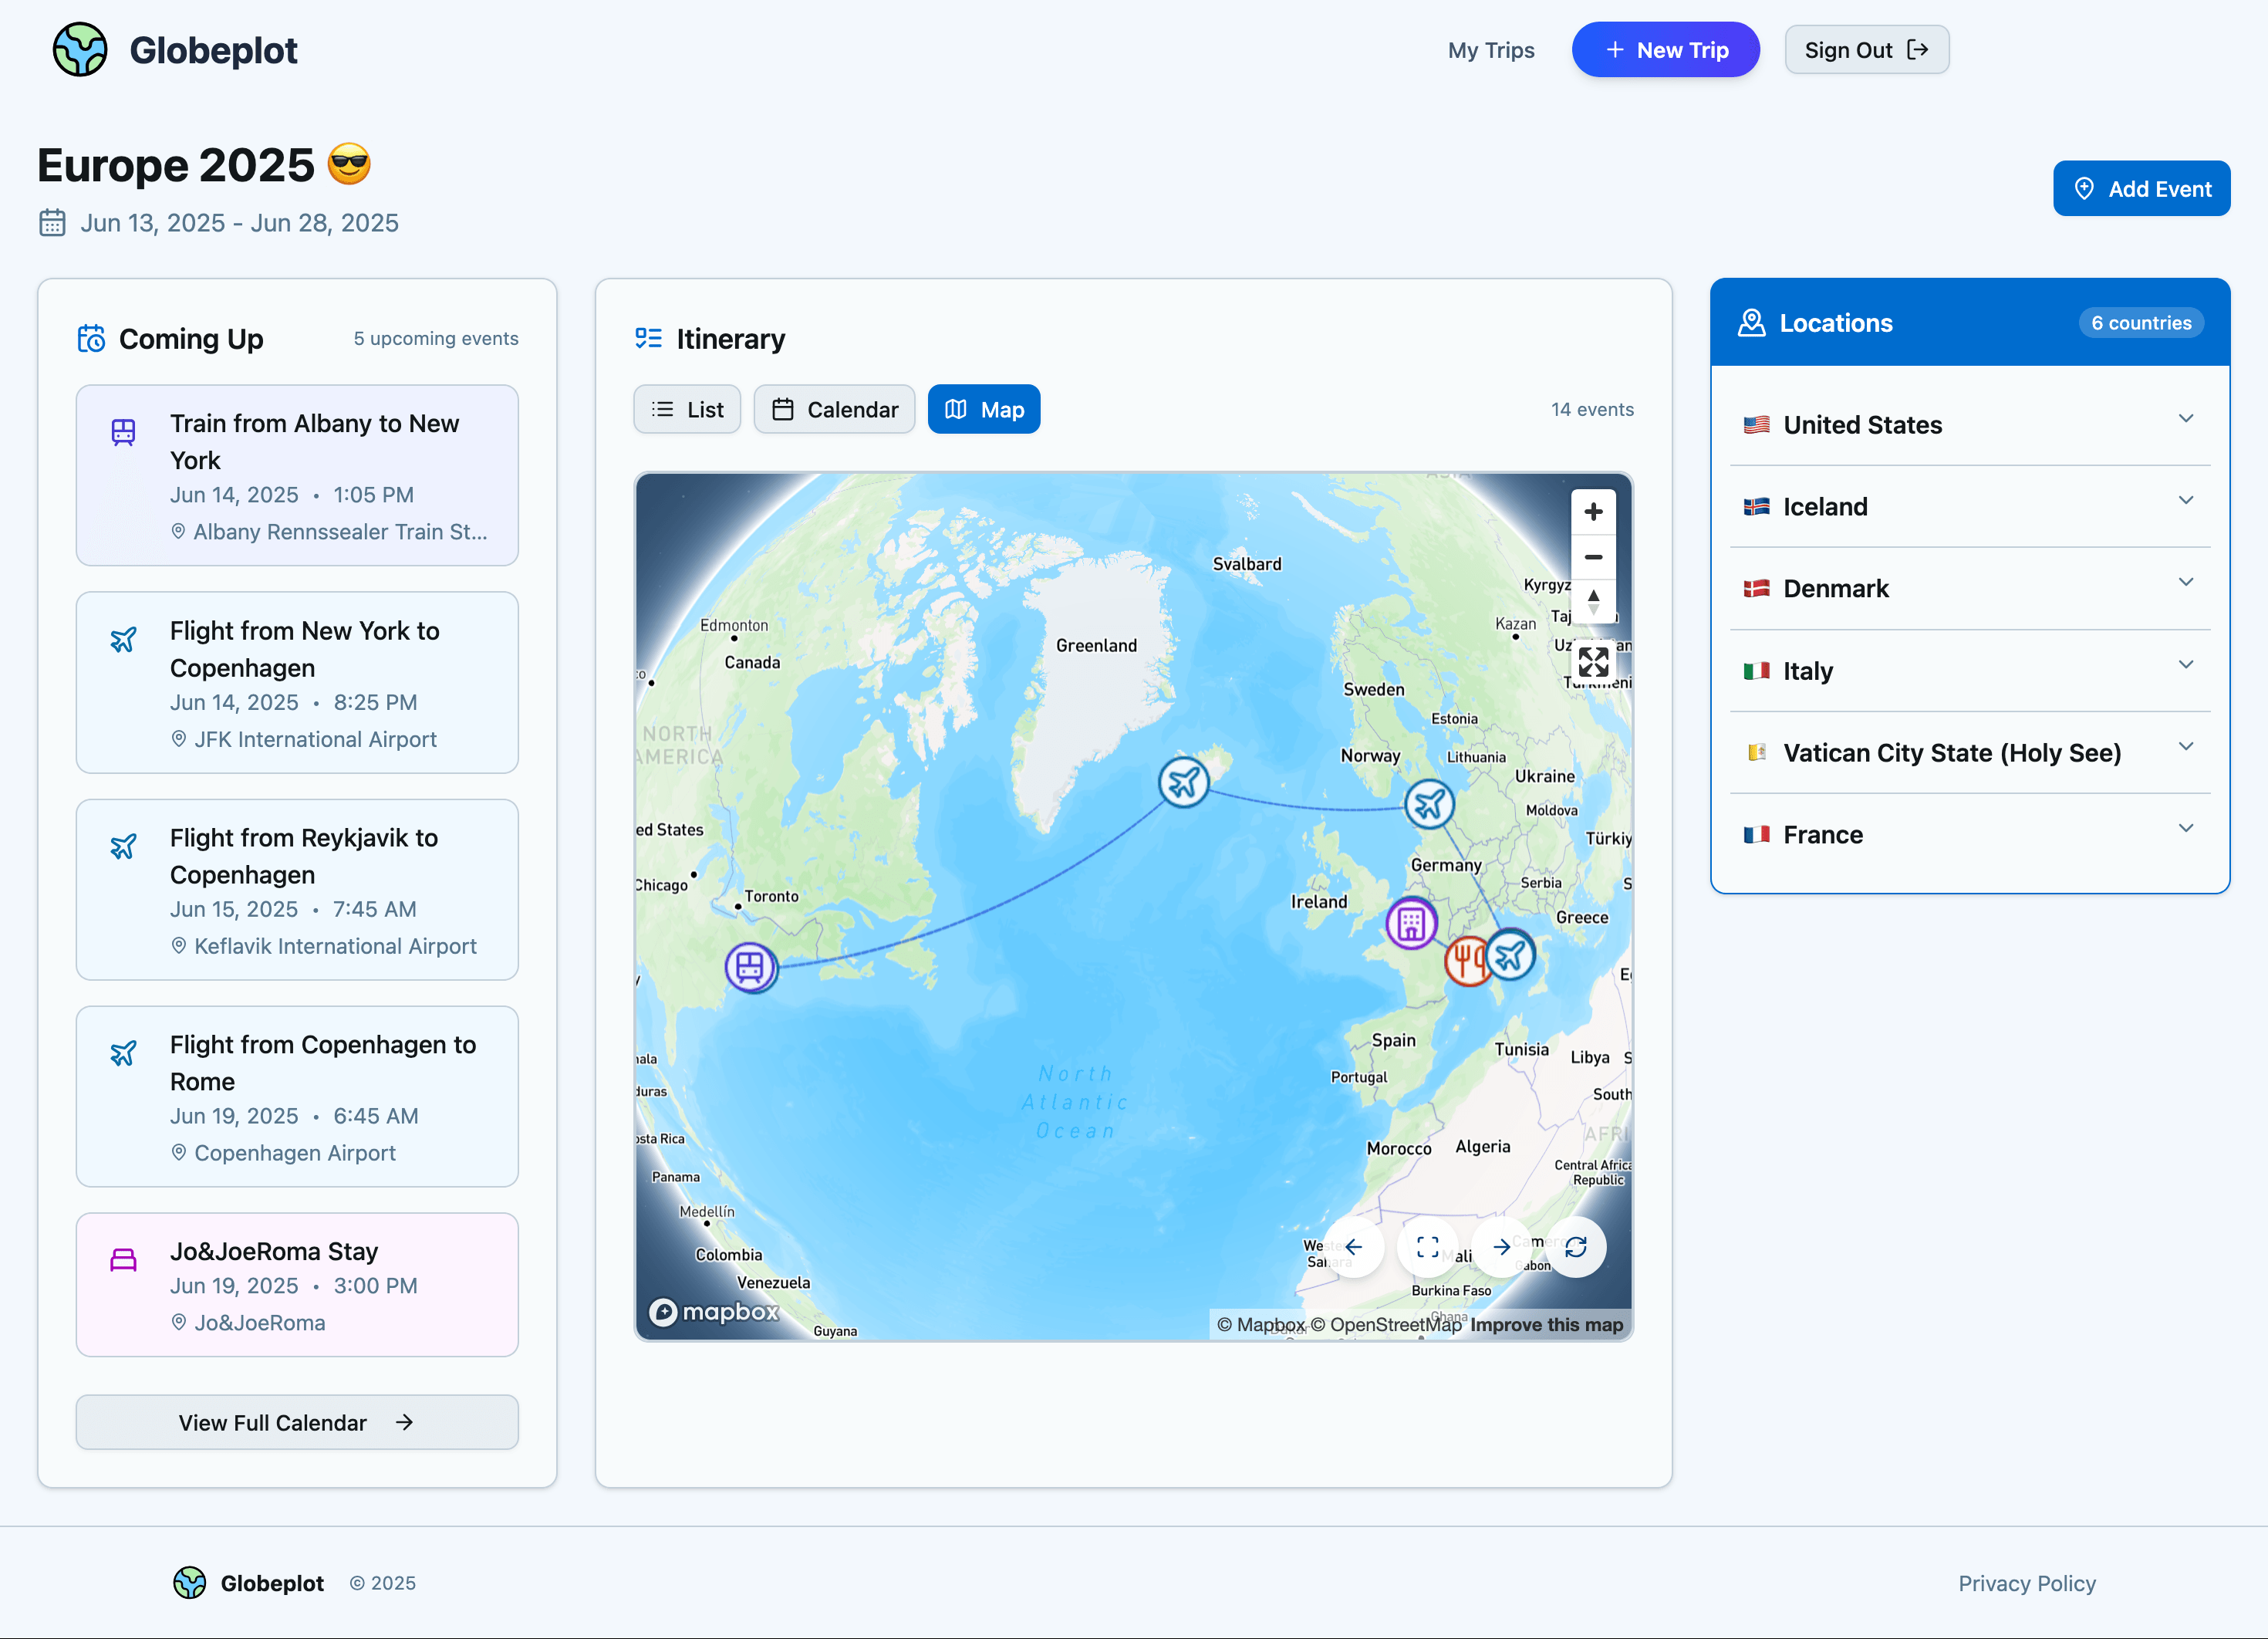Zoom in on the map
Image resolution: width=2268 pixels, height=1639 pixels.
pyautogui.click(x=1593, y=512)
